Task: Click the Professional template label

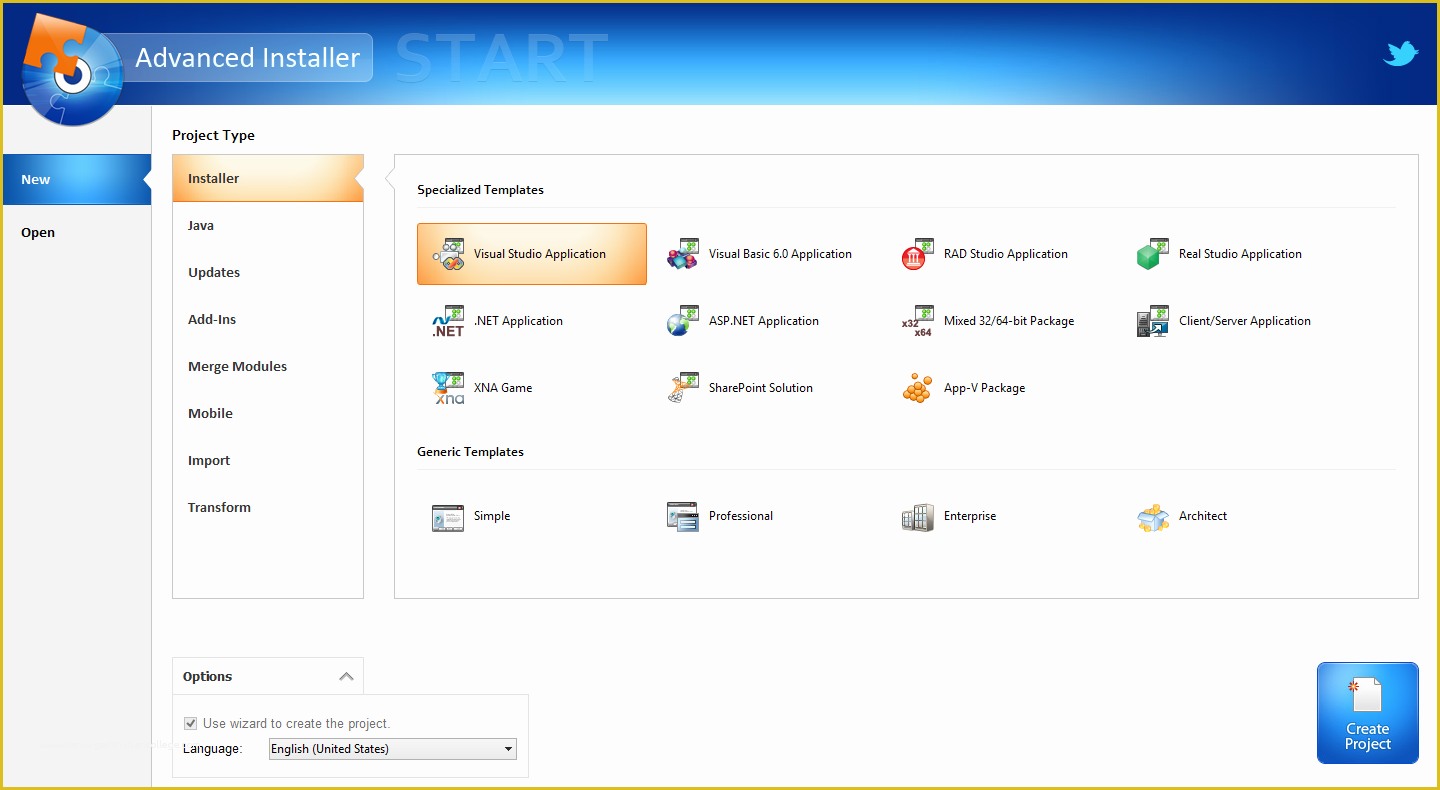Action: pos(740,516)
